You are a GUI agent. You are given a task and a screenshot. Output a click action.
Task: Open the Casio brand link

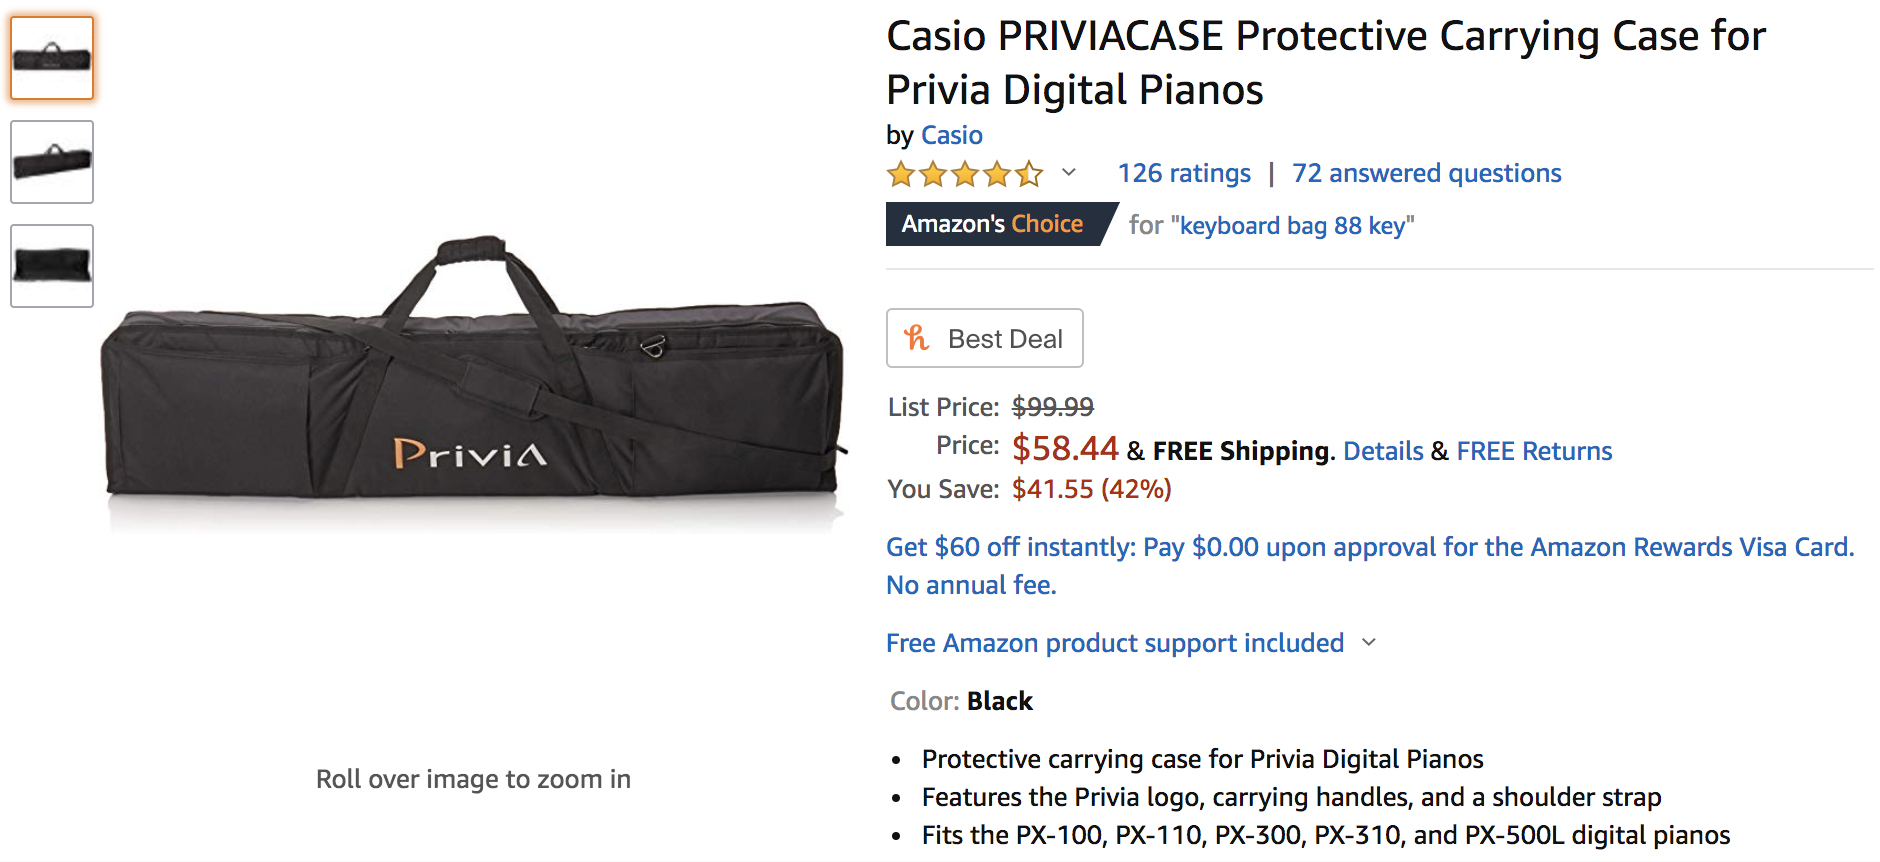pyautogui.click(x=952, y=135)
